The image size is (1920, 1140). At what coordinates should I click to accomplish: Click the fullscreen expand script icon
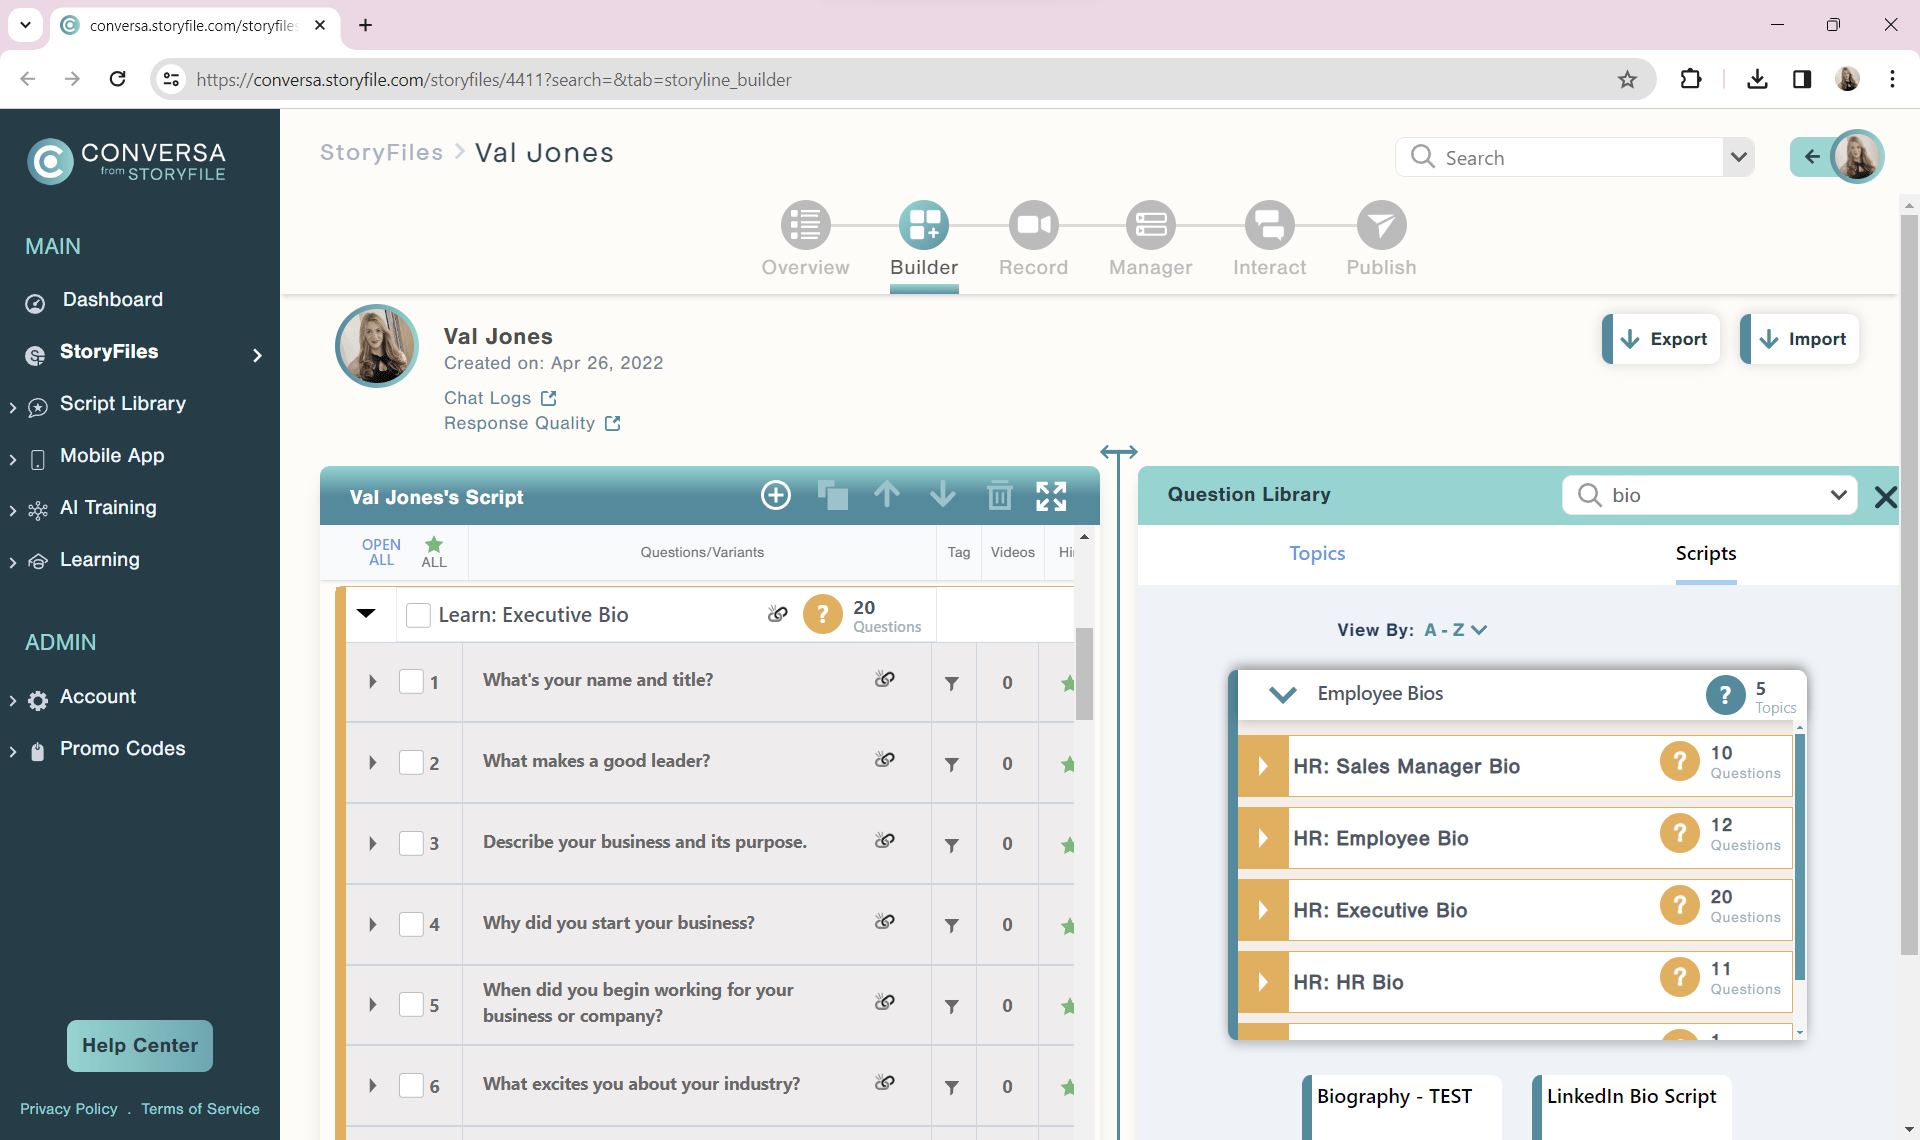(x=1051, y=495)
